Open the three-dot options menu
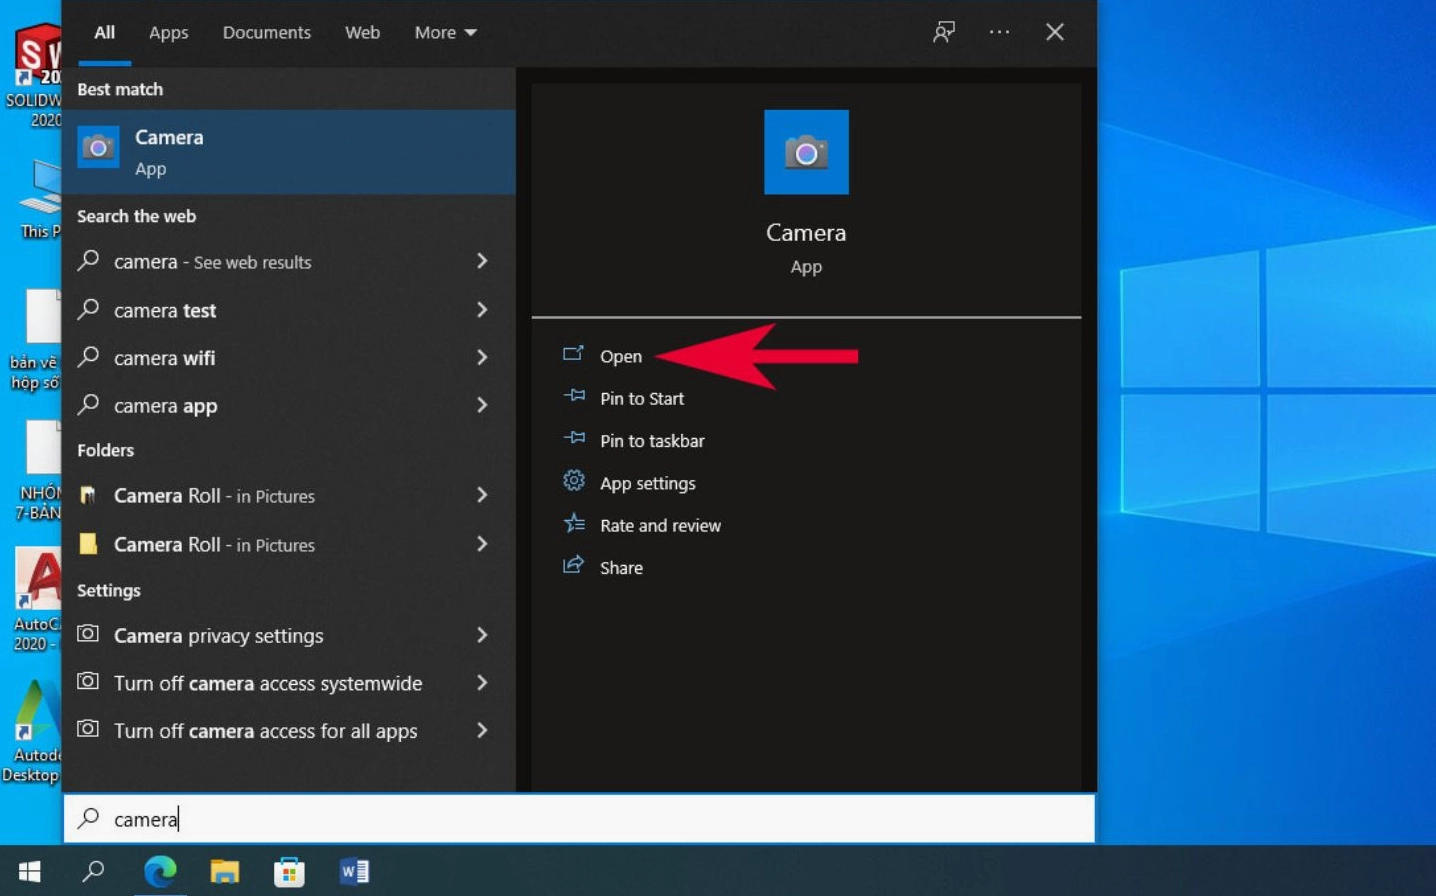1436x896 pixels. [x=999, y=32]
